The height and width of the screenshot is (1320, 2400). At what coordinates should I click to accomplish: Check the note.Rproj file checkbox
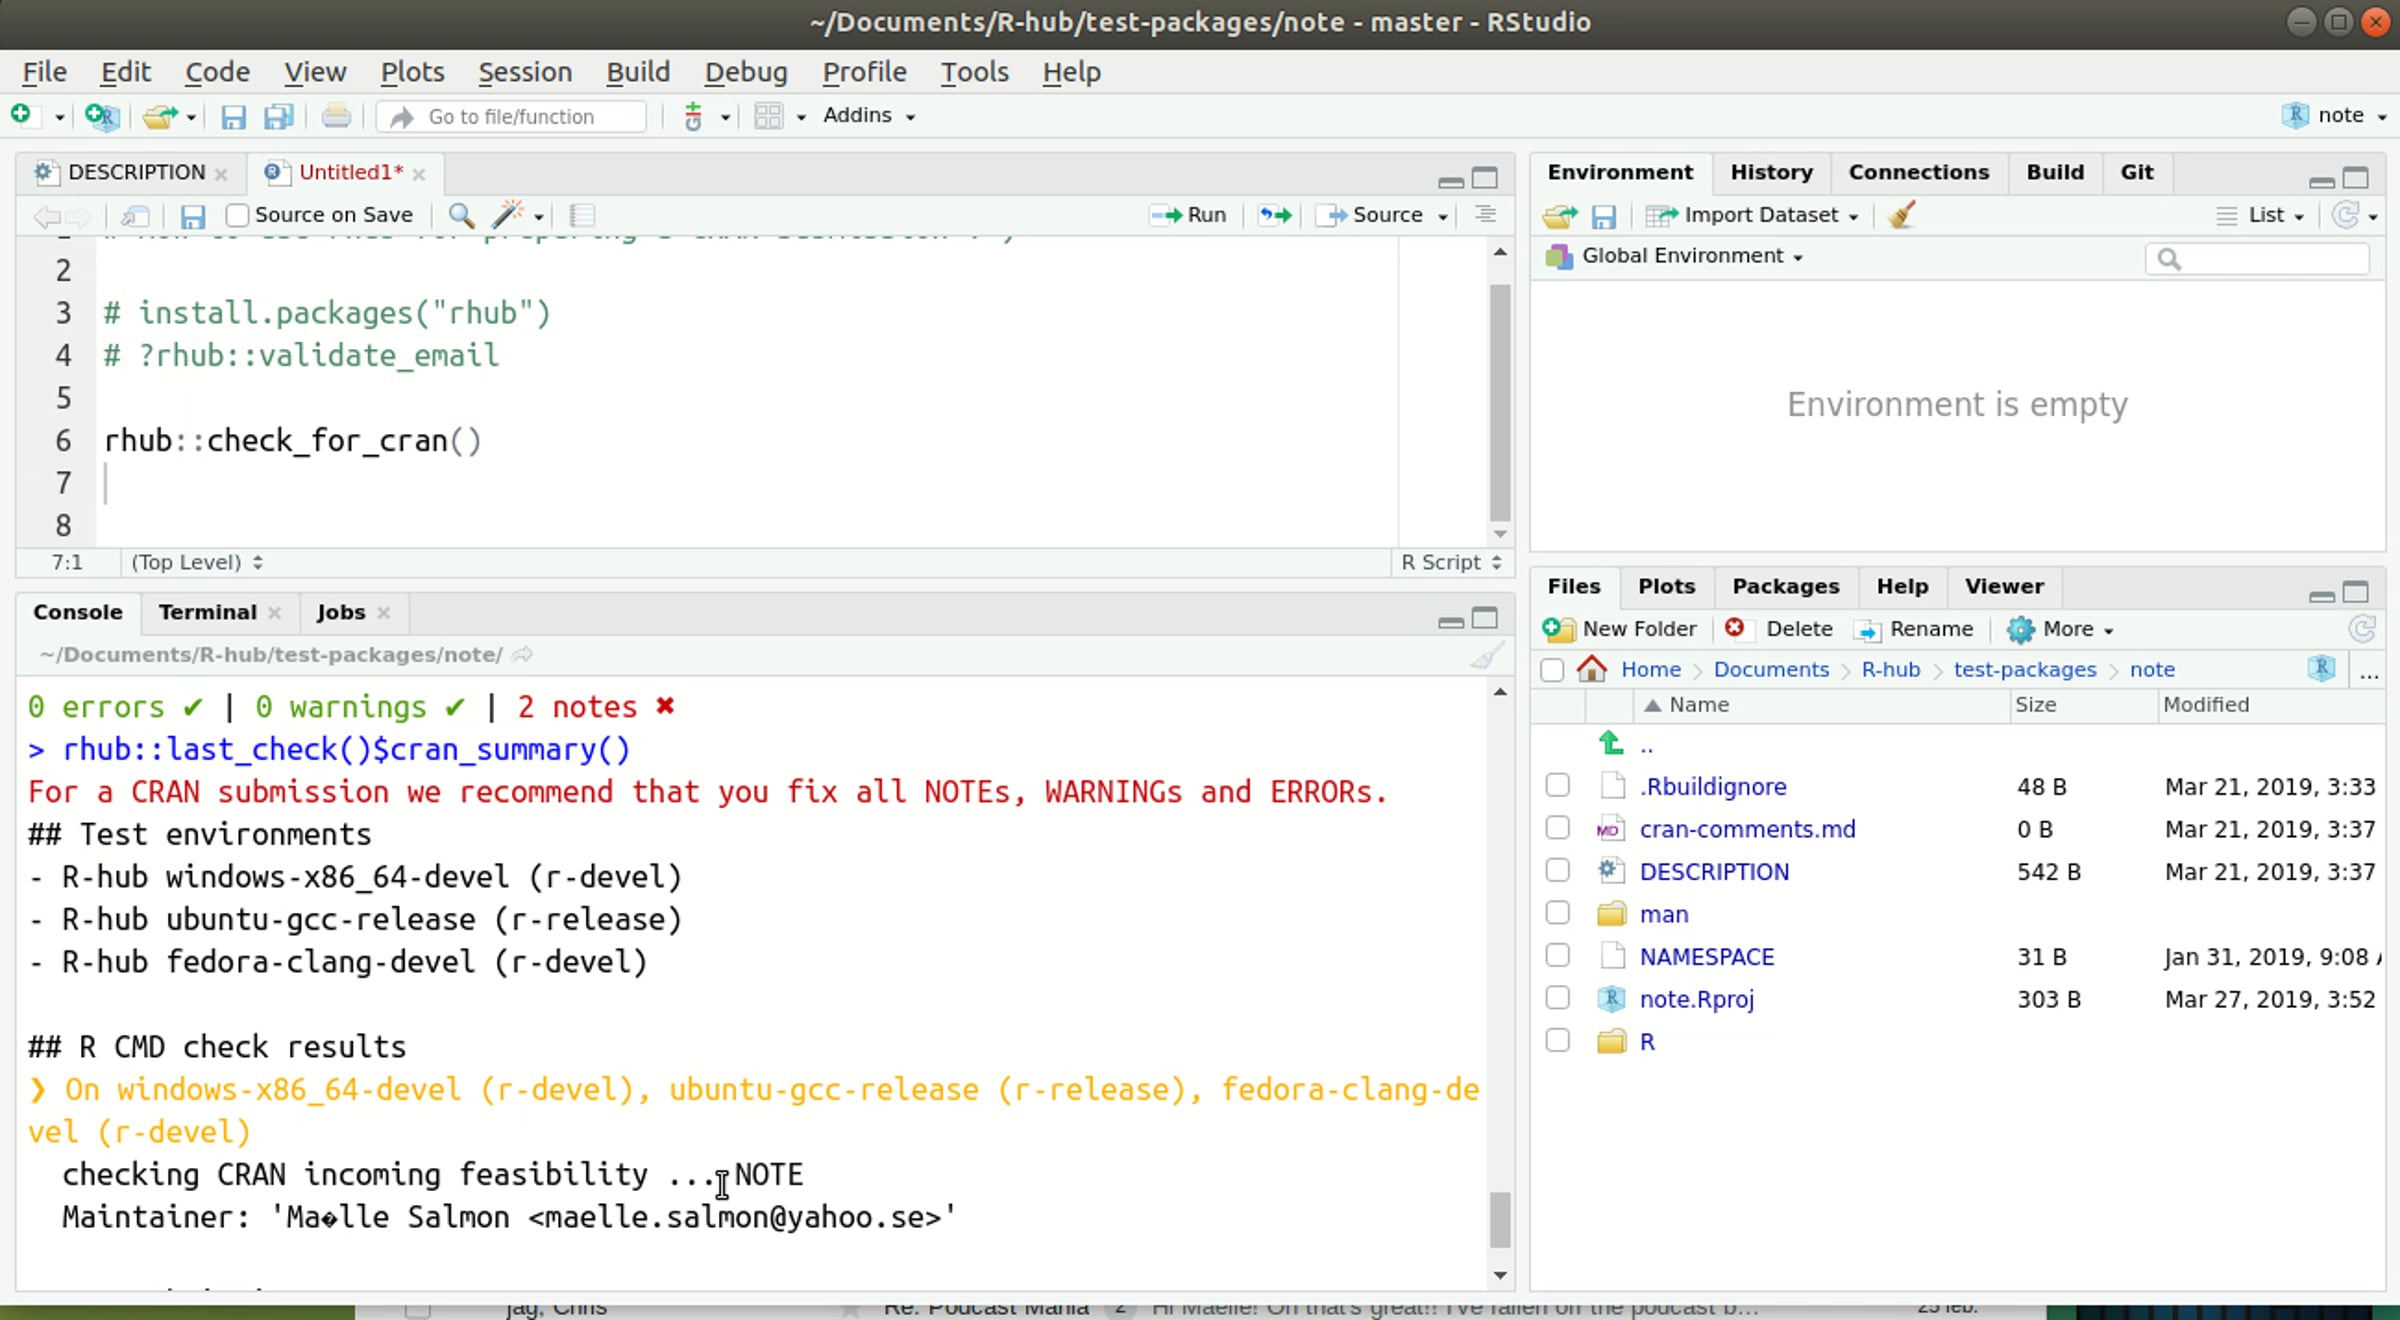(x=1557, y=998)
